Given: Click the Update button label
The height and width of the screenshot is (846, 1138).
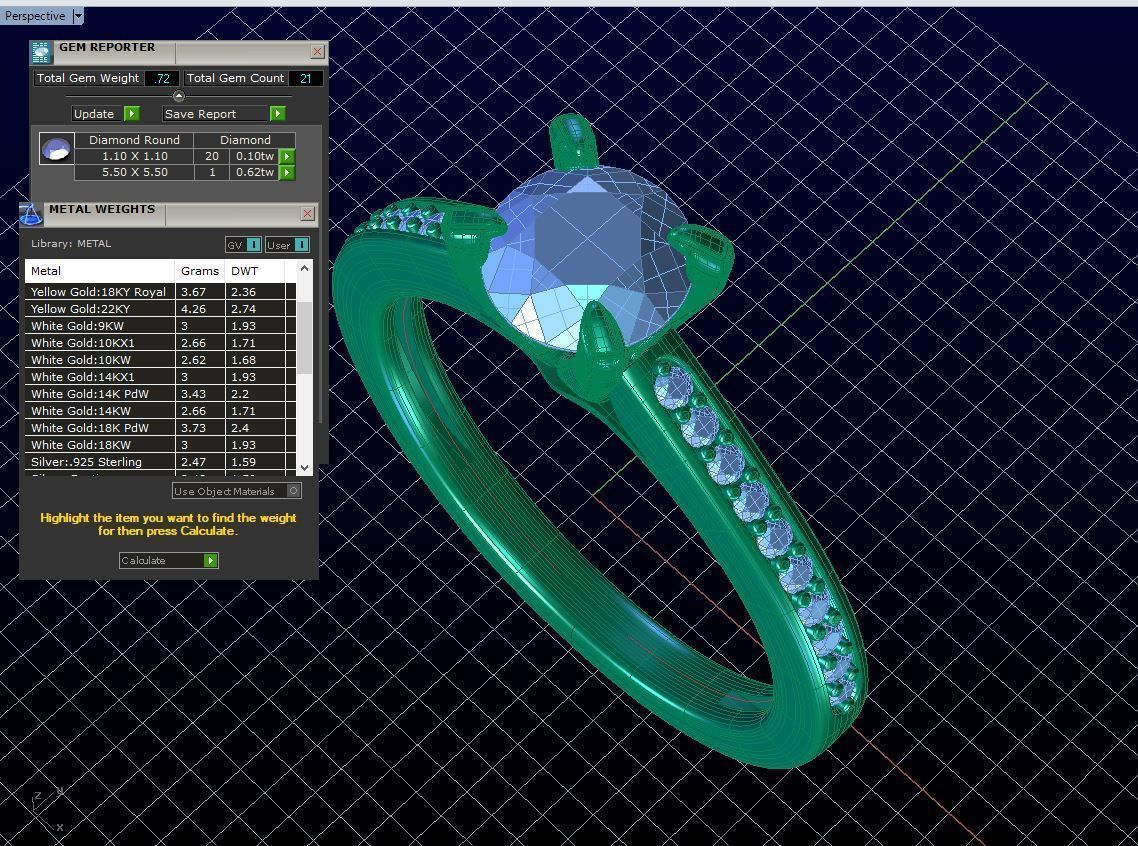Looking at the screenshot, I should click(94, 114).
